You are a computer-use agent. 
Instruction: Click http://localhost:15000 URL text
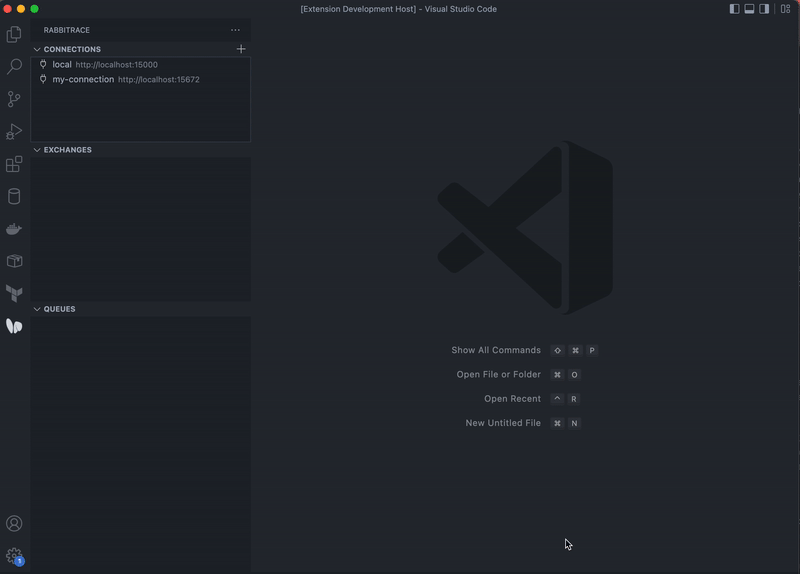click(117, 65)
